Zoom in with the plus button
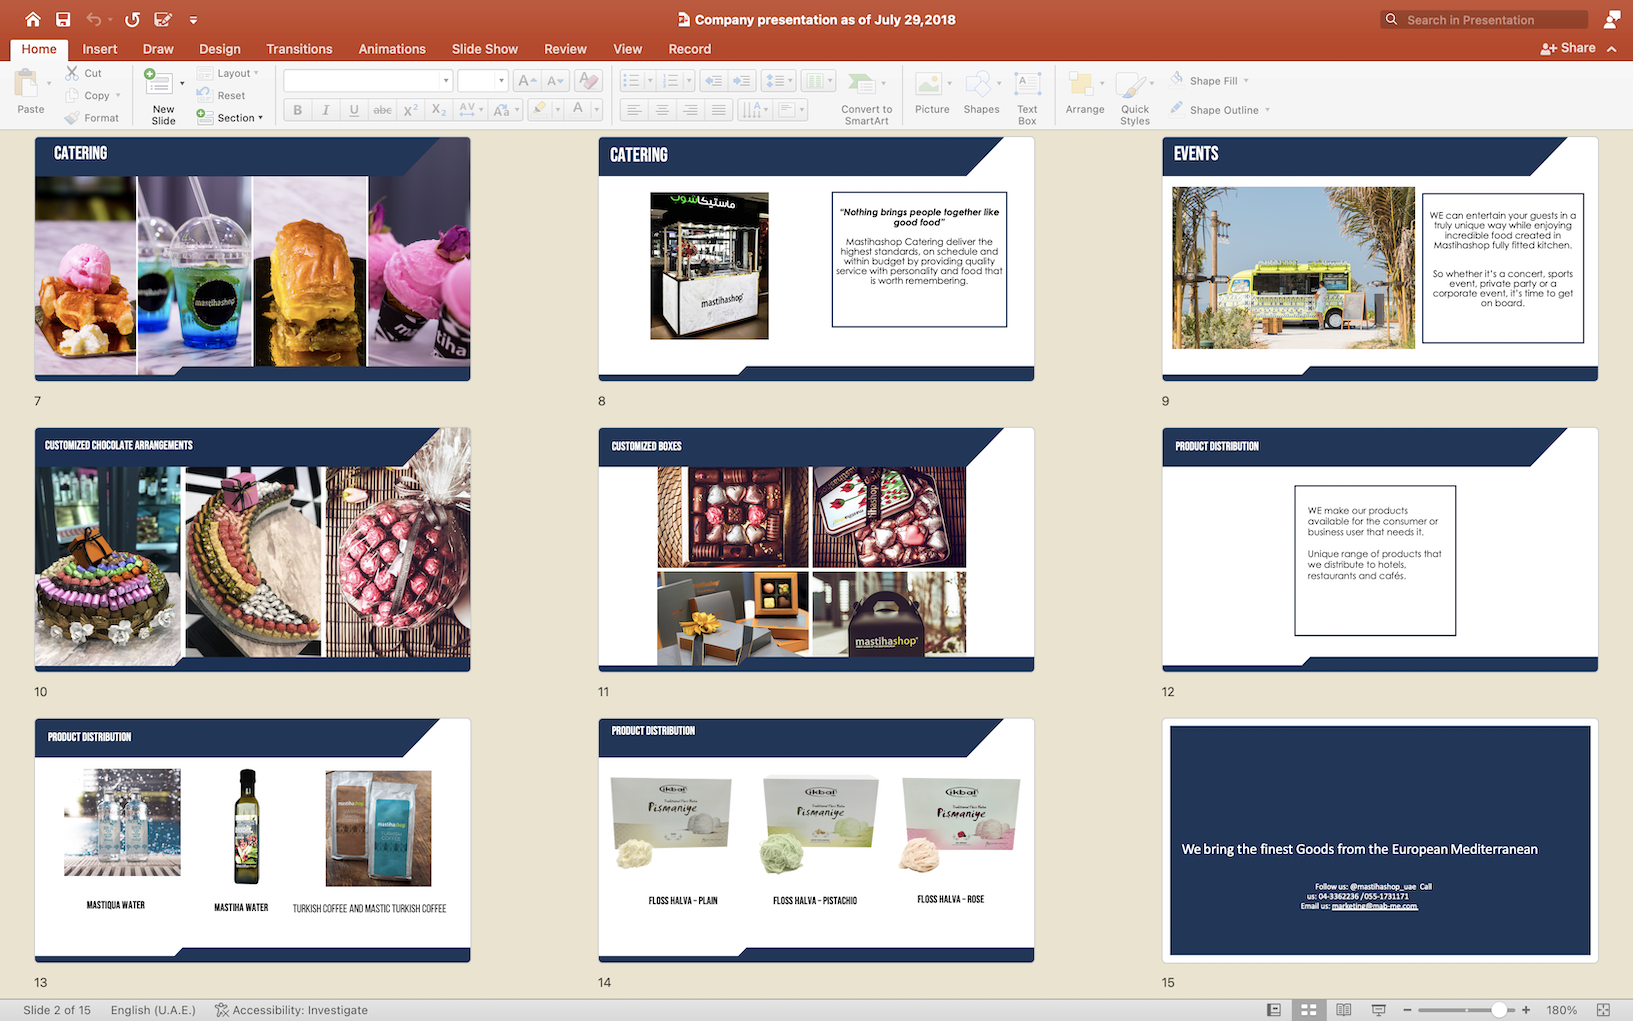Screen dimensions: 1633x1021 point(1526,1010)
